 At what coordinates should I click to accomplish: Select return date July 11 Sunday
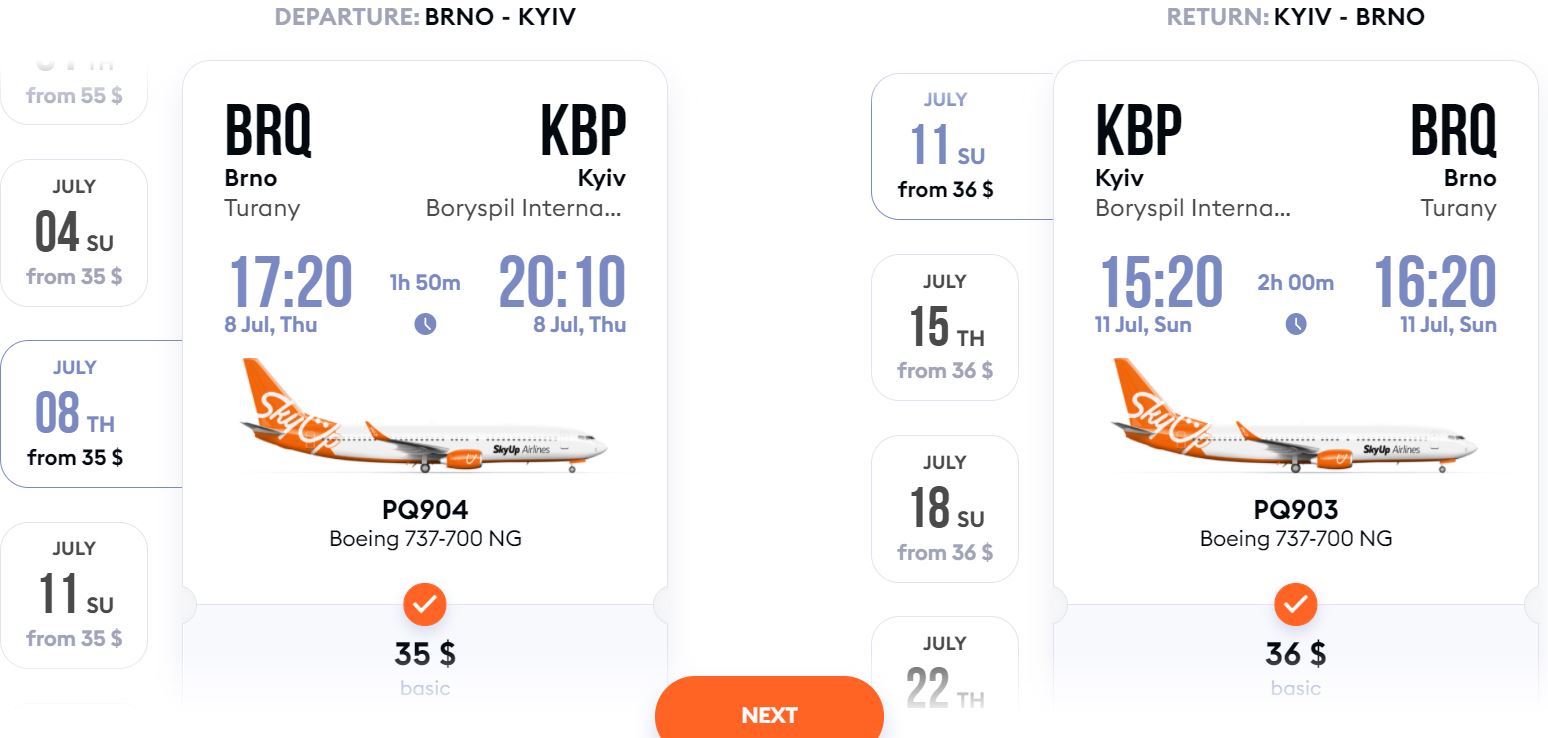(946, 146)
